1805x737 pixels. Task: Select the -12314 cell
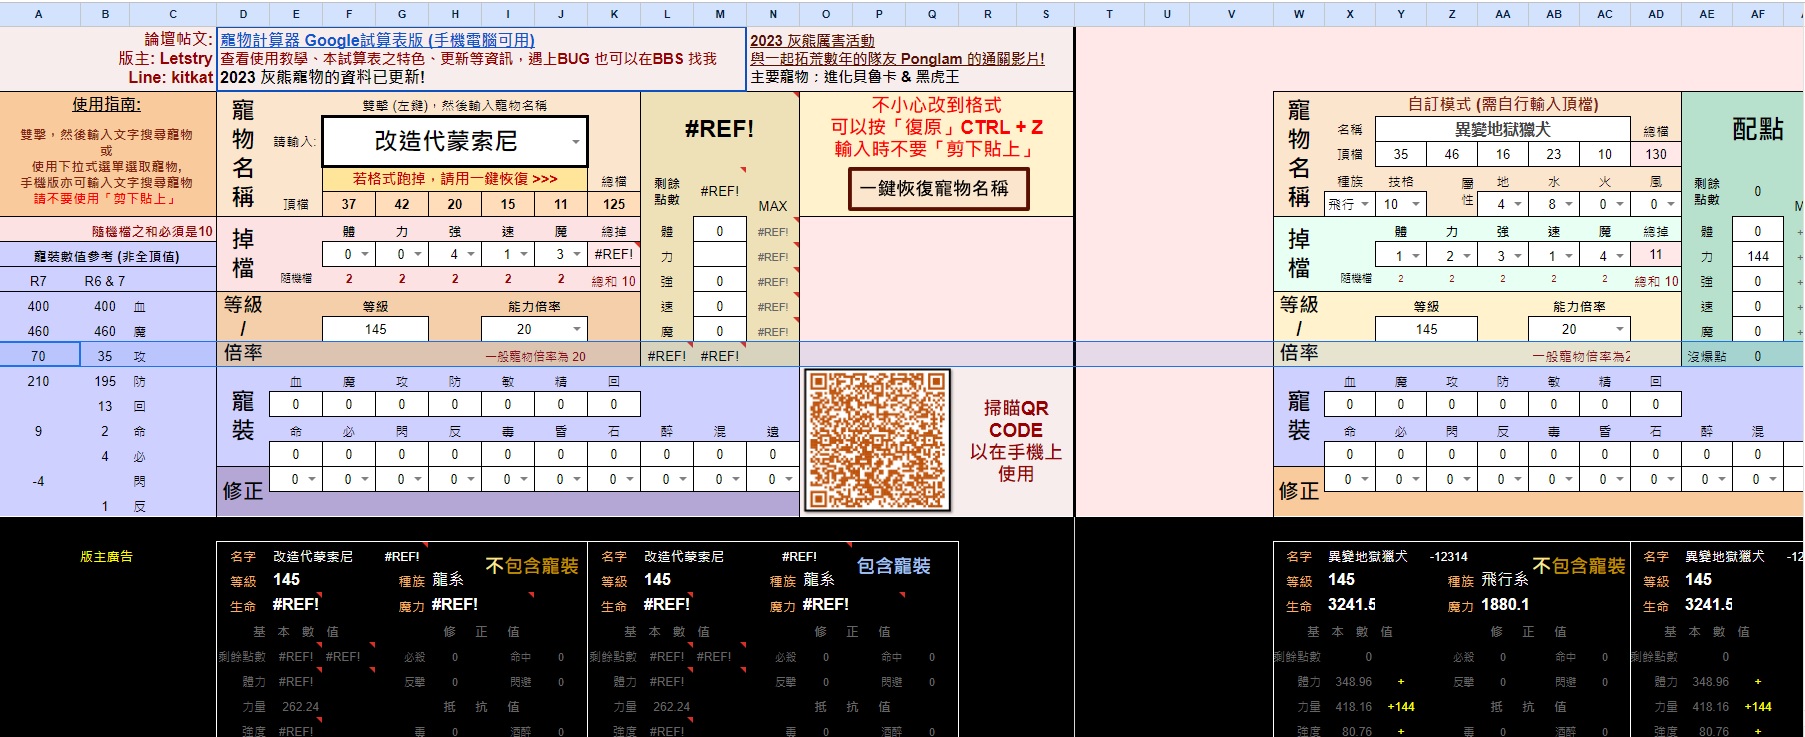[x=1449, y=556]
